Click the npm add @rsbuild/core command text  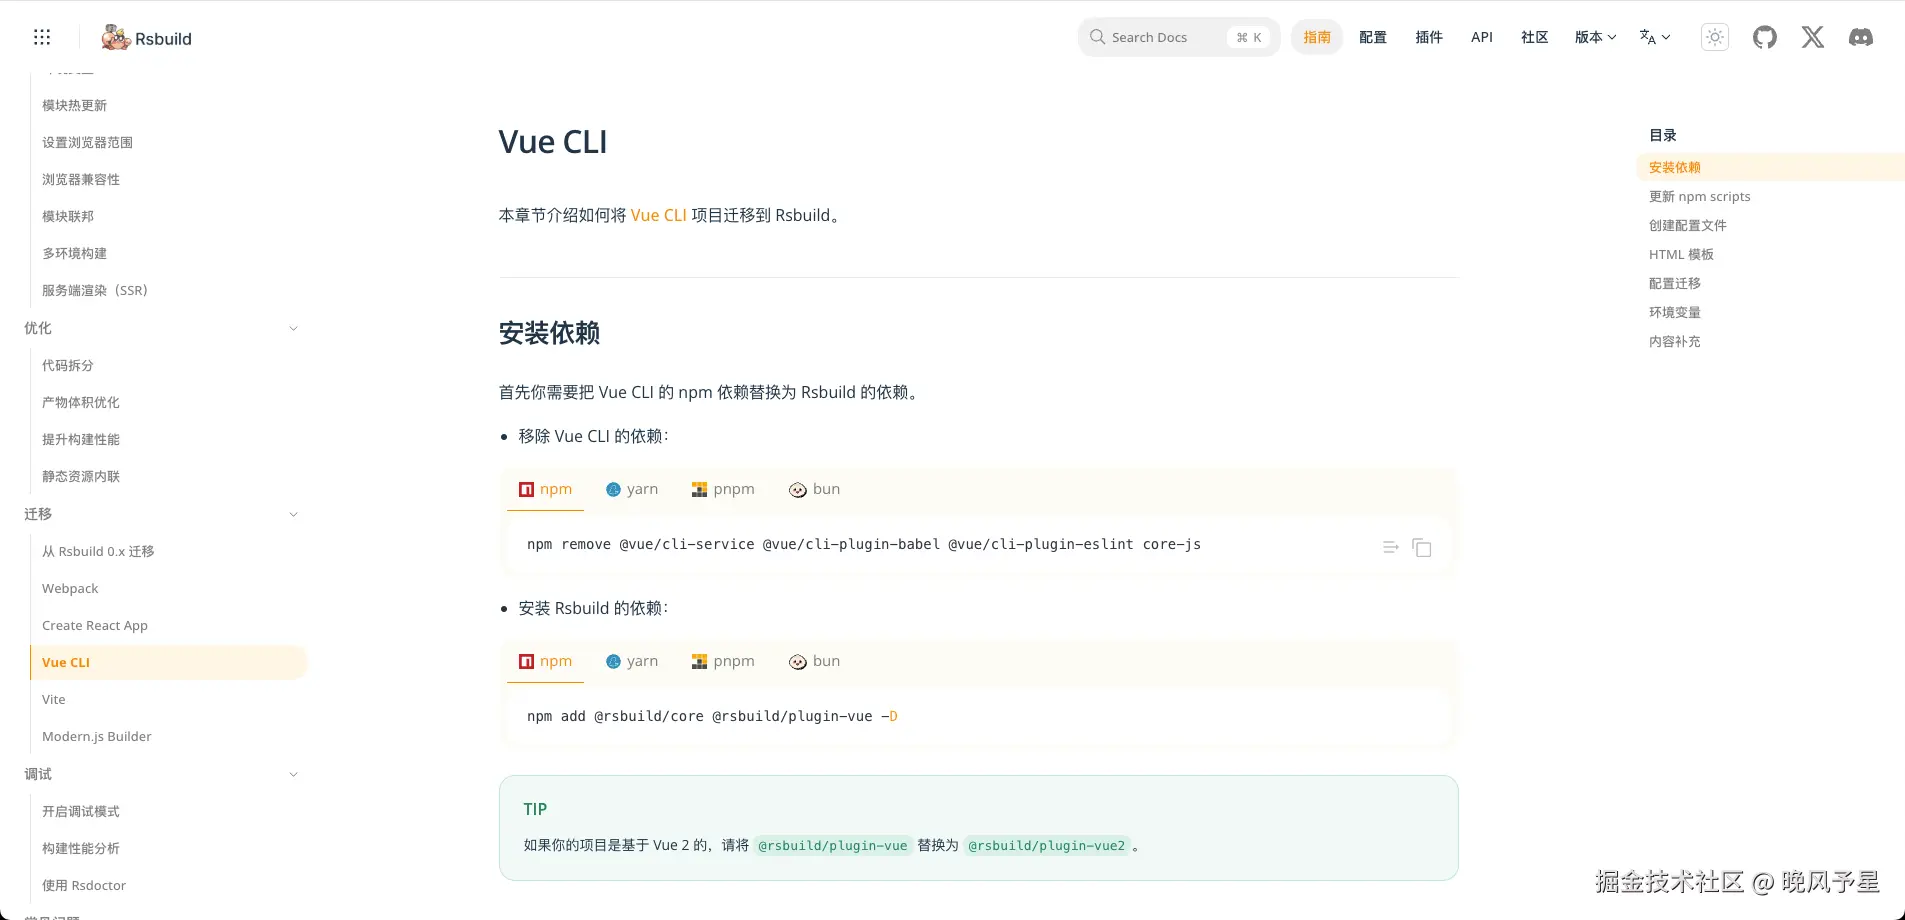tap(712, 716)
